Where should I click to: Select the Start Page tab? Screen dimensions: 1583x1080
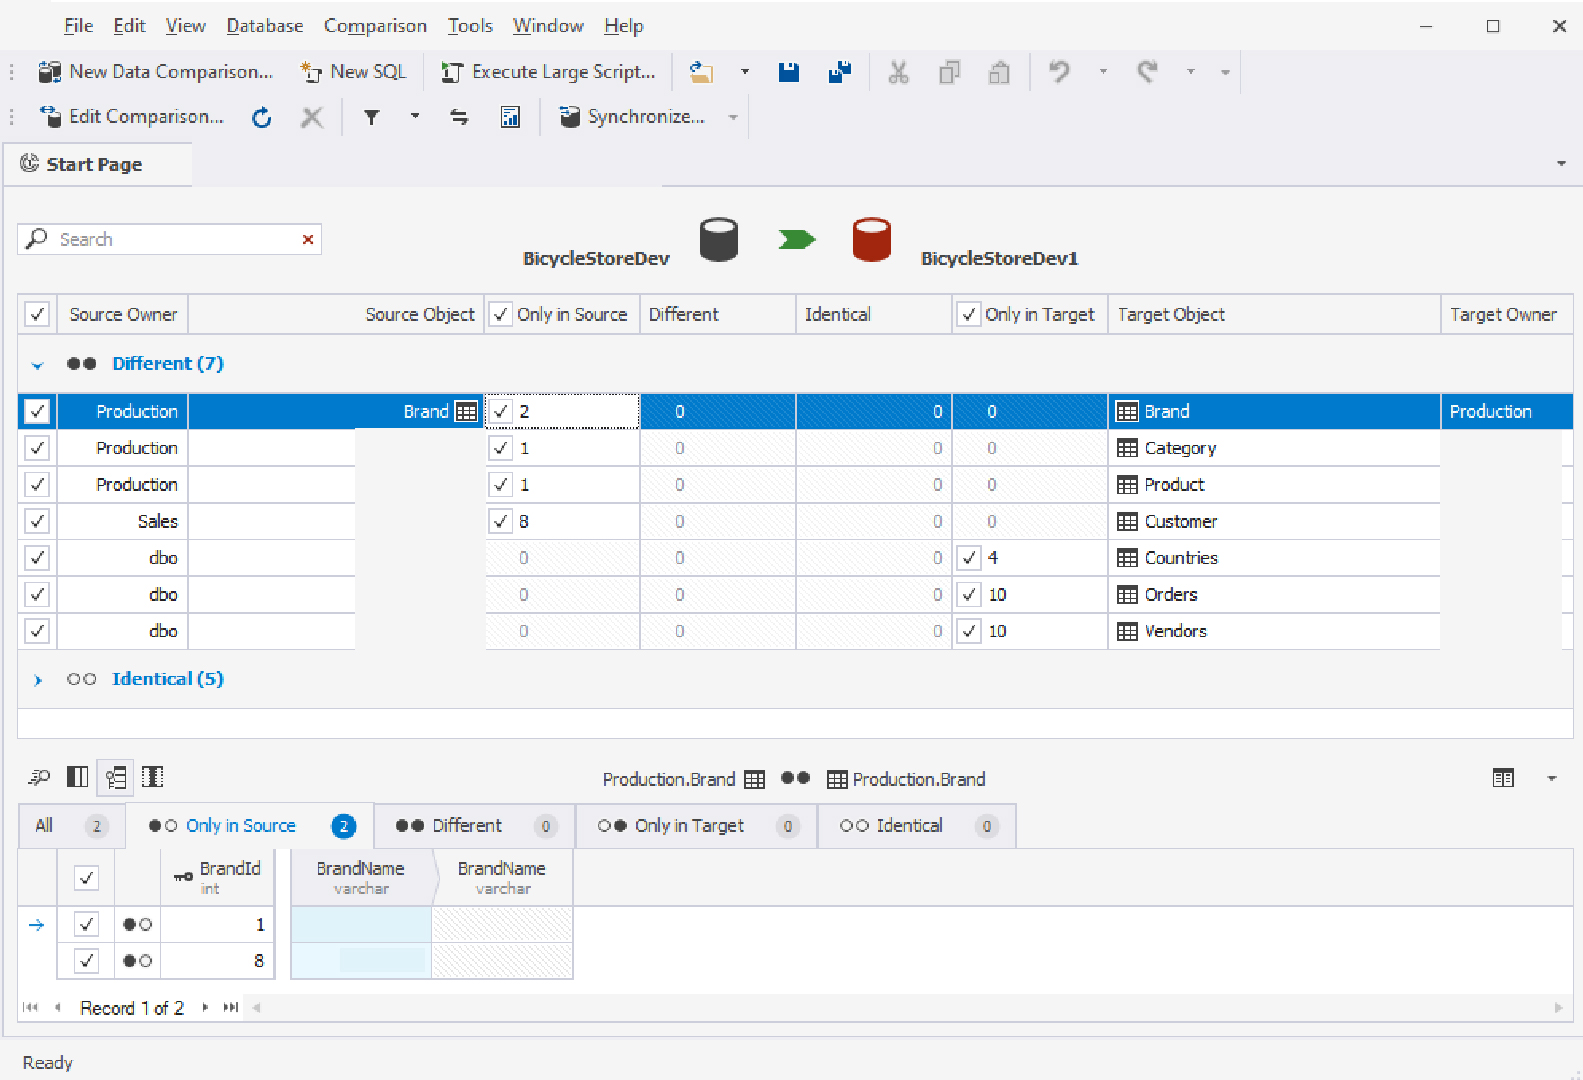coord(97,164)
